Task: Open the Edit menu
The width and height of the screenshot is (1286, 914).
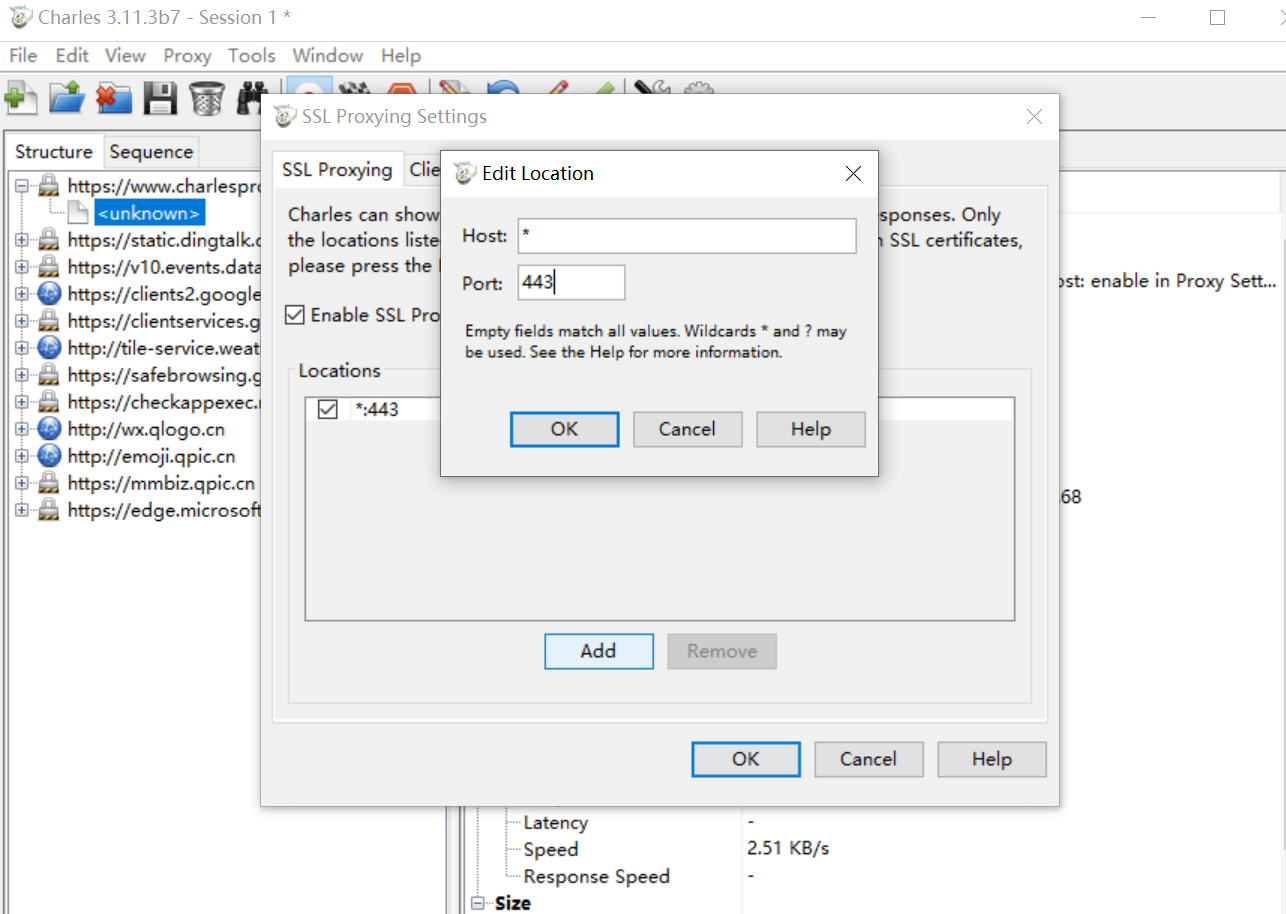Action: (72, 56)
